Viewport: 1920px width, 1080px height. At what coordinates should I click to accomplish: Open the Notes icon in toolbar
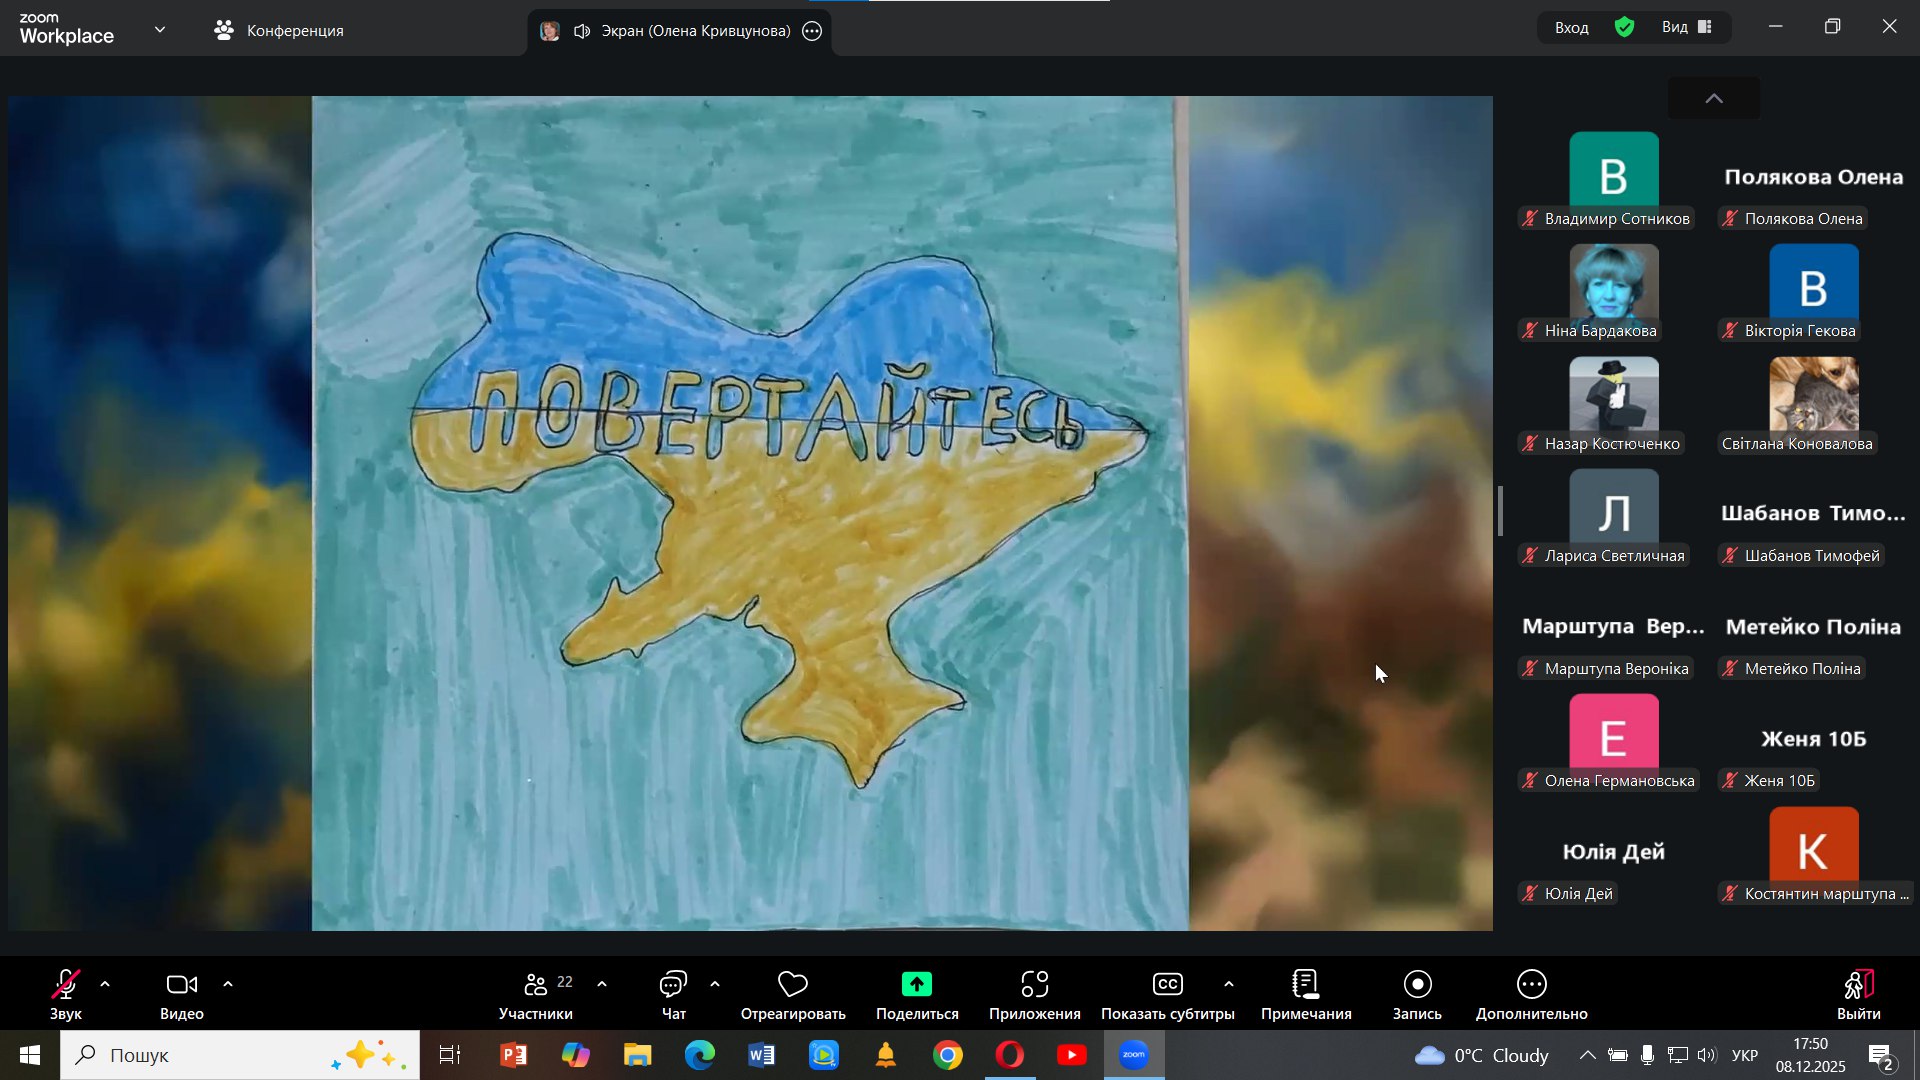(x=1305, y=986)
